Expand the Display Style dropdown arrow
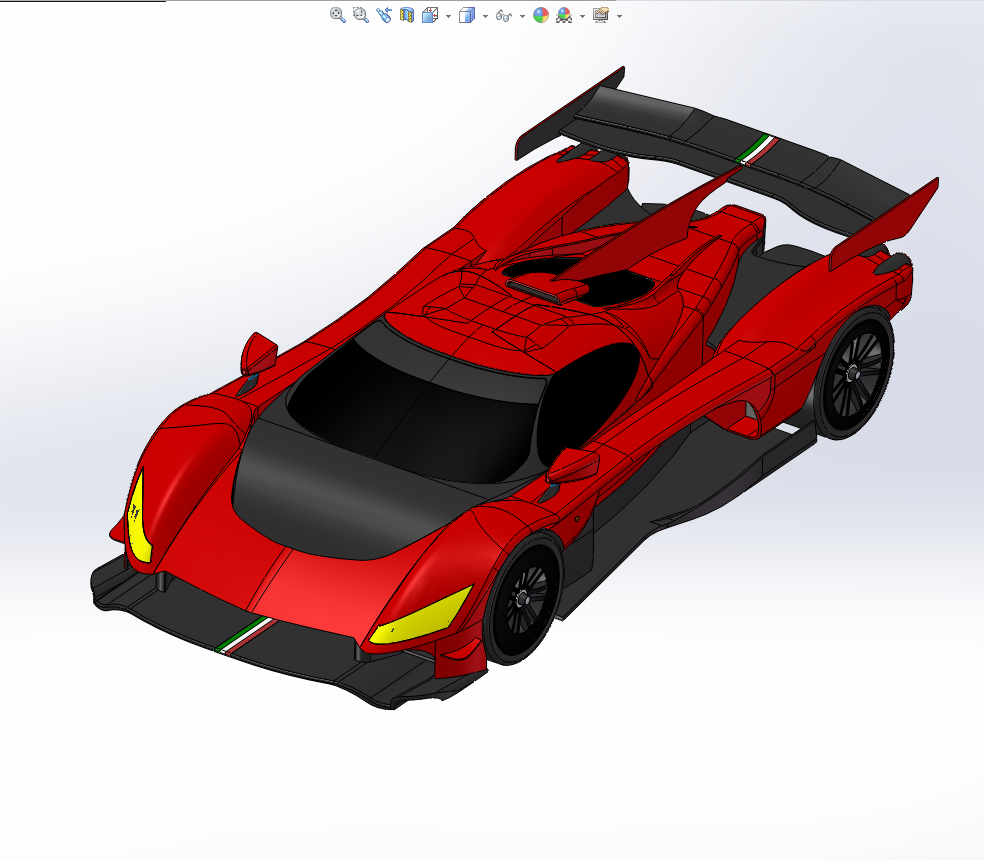Viewport: 984px width, 860px height. (x=485, y=16)
